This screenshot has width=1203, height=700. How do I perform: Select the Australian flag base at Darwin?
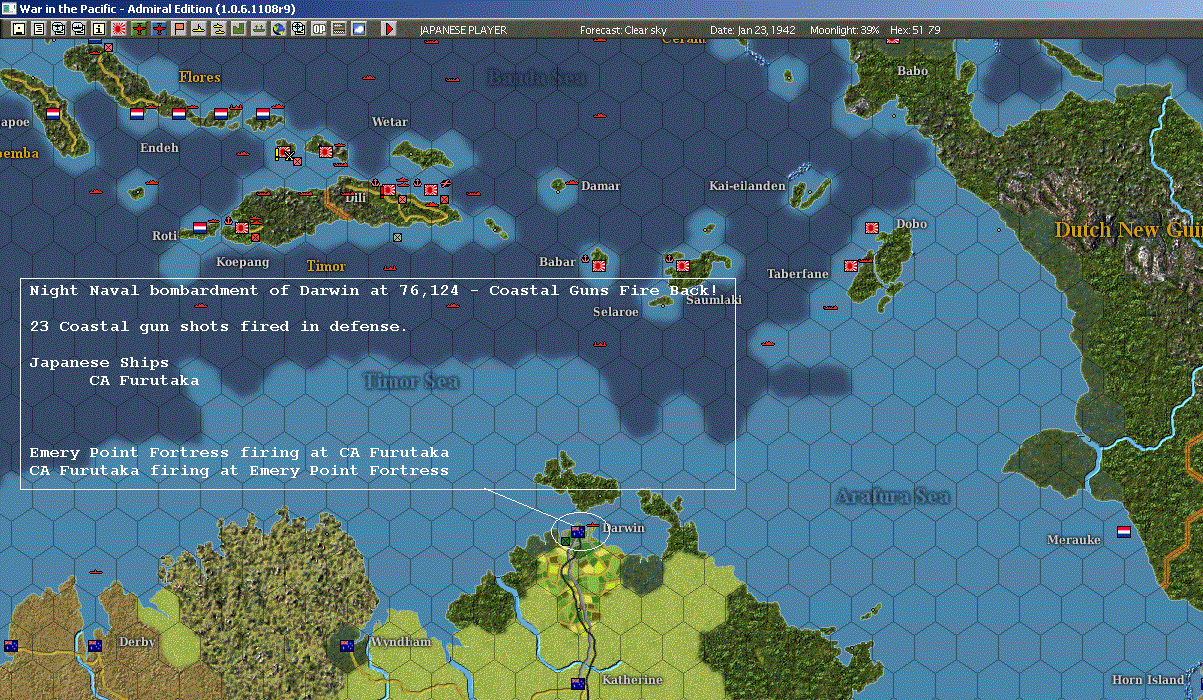[x=578, y=532]
